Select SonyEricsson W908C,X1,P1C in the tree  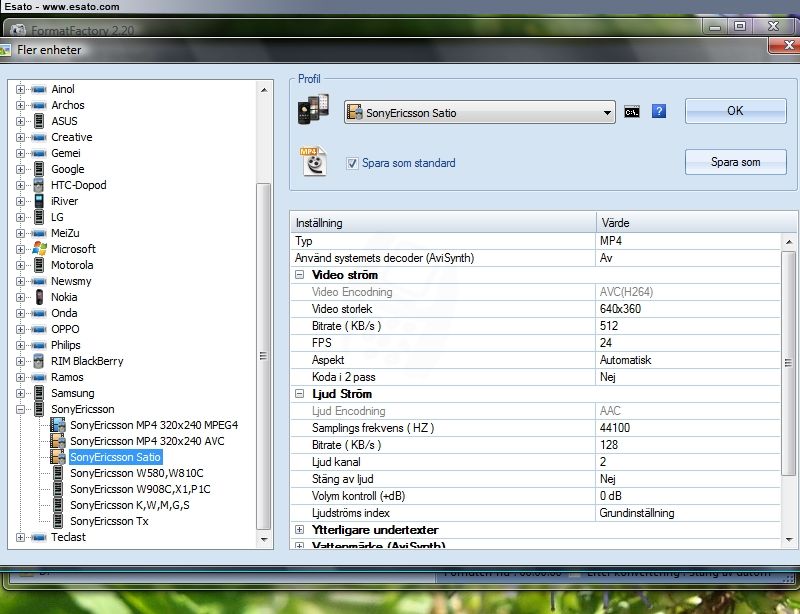(140, 489)
